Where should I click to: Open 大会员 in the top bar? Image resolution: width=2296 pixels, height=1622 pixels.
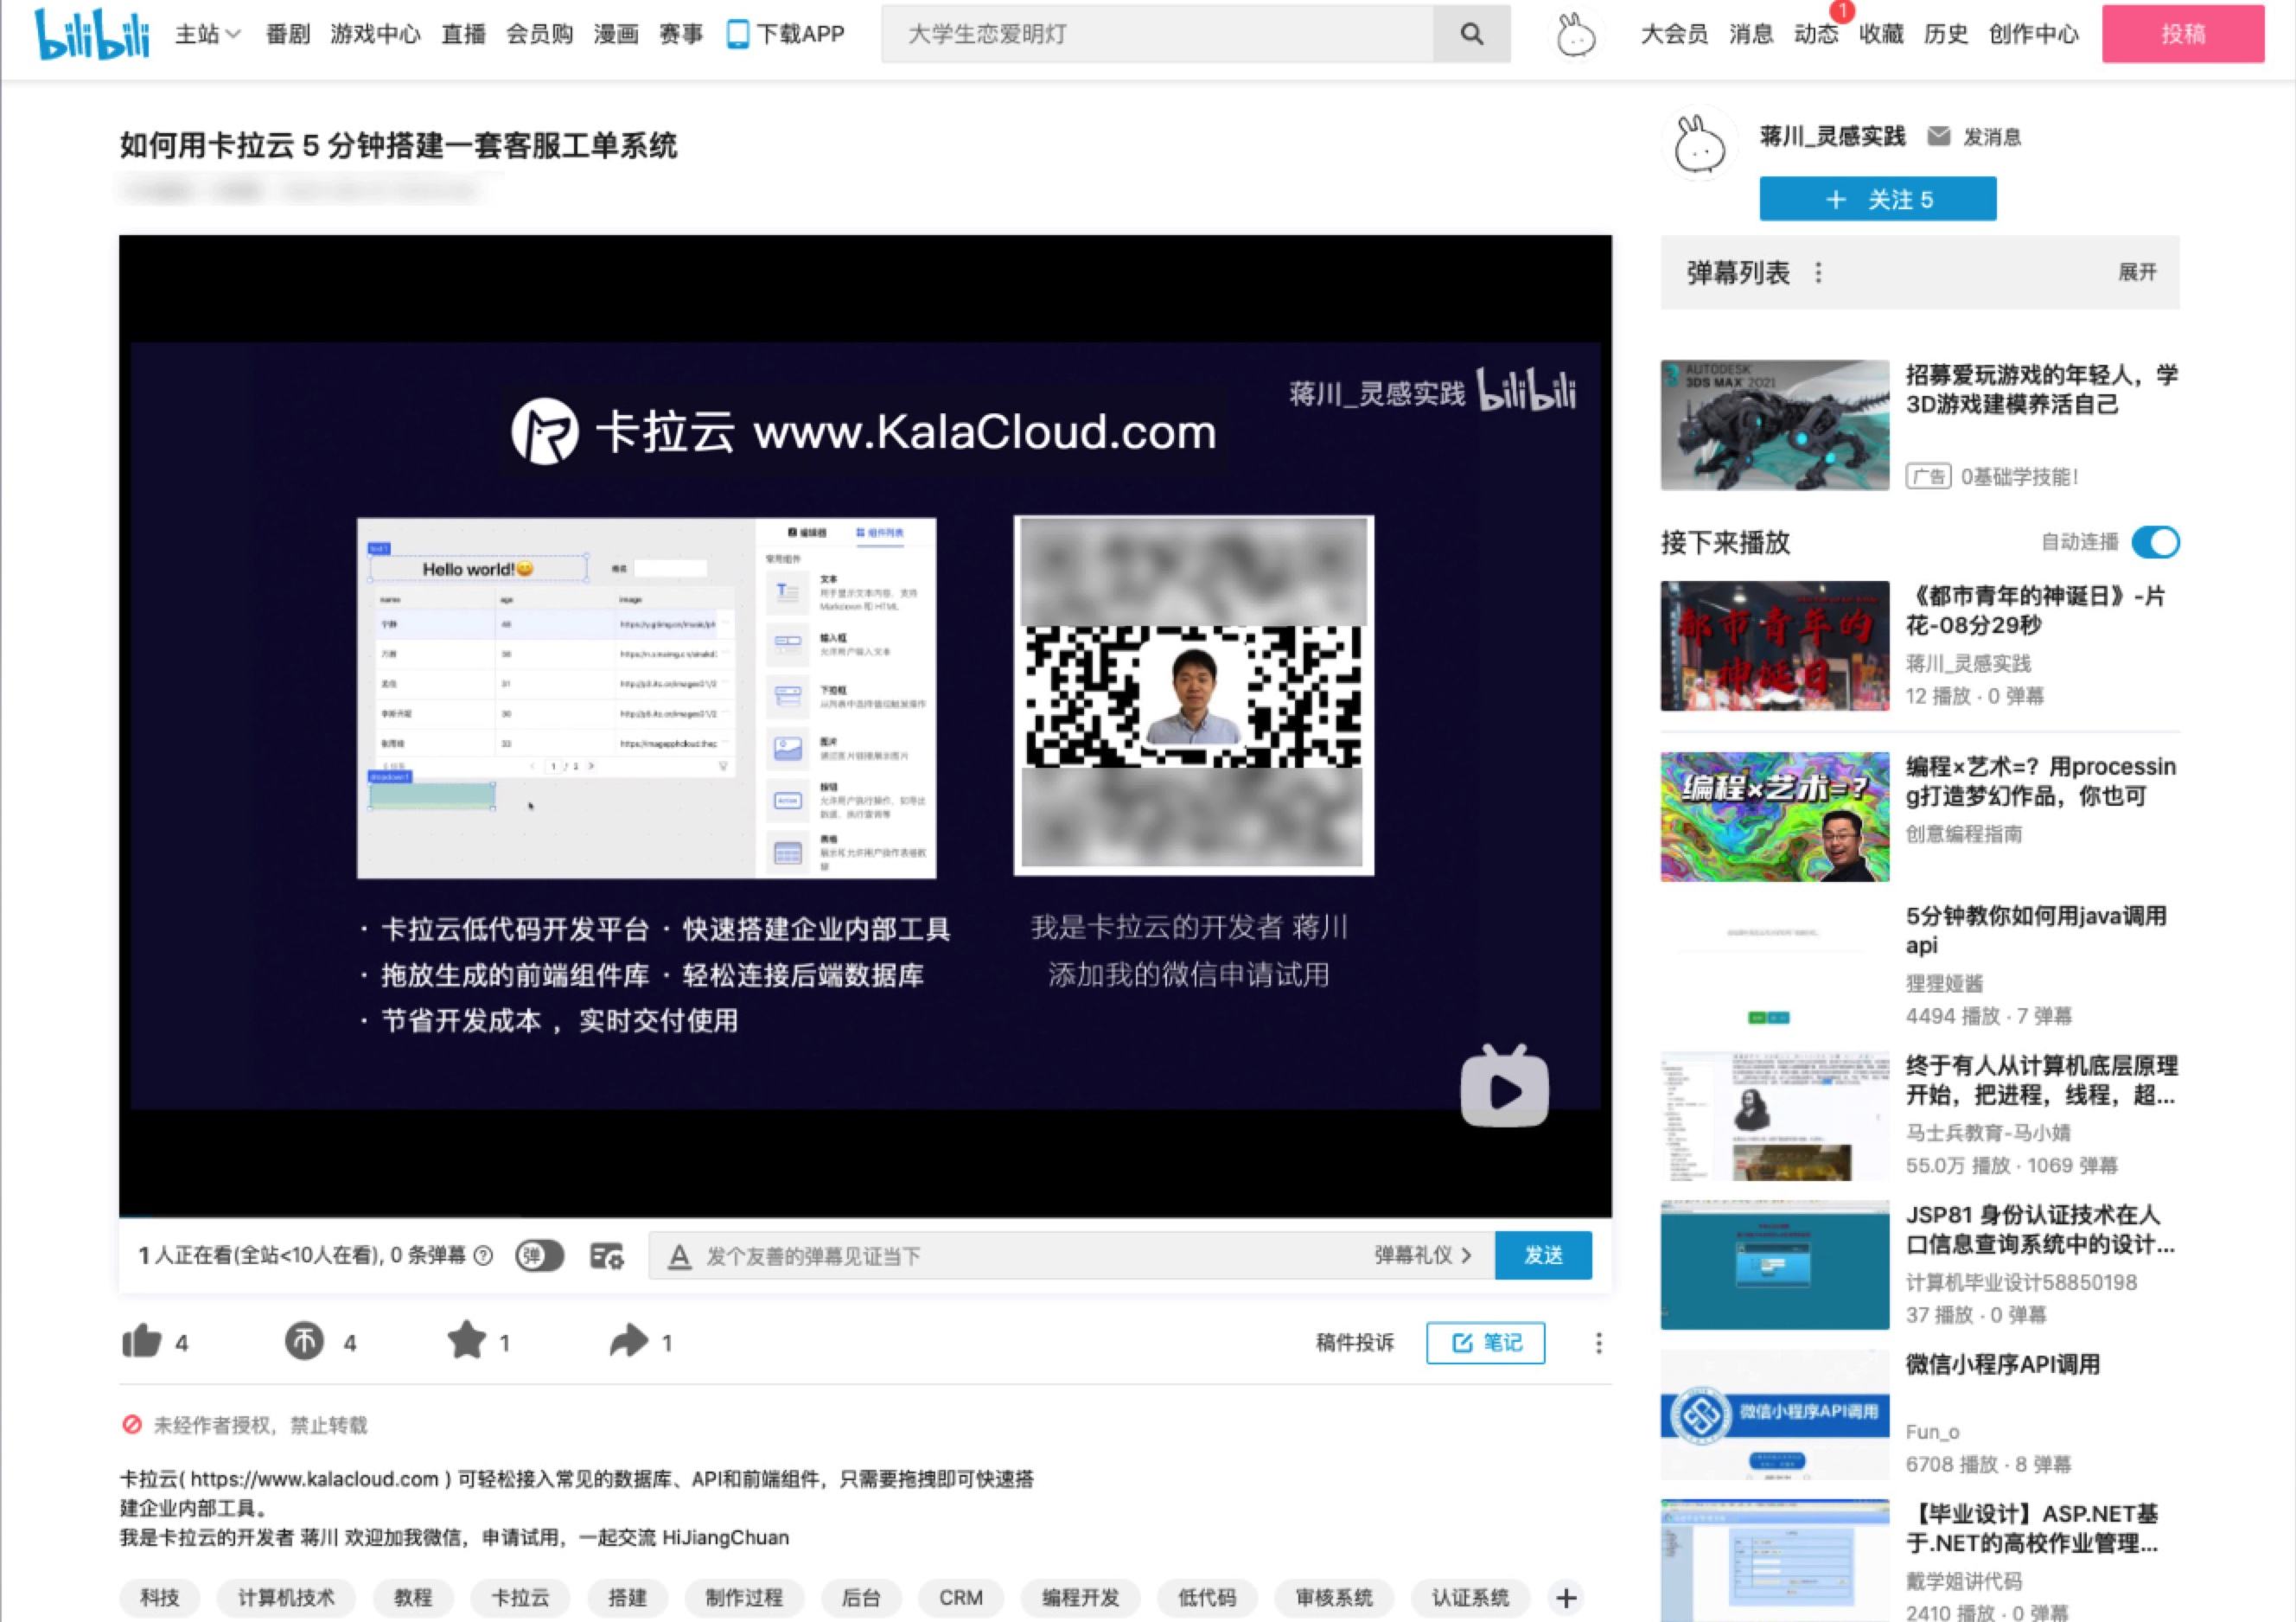pyautogui.click(x=1674, y=34)
